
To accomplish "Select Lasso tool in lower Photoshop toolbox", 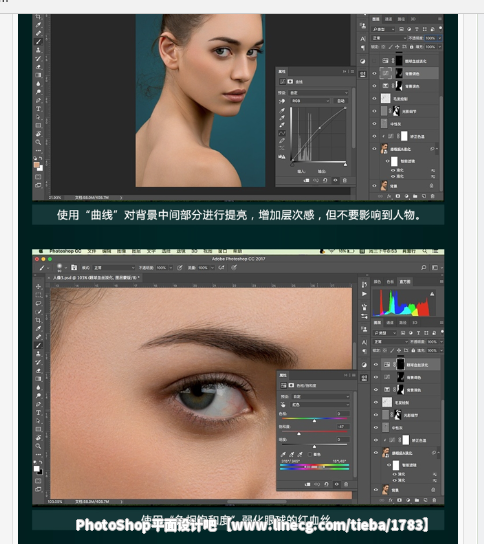I will pos(38,303).
